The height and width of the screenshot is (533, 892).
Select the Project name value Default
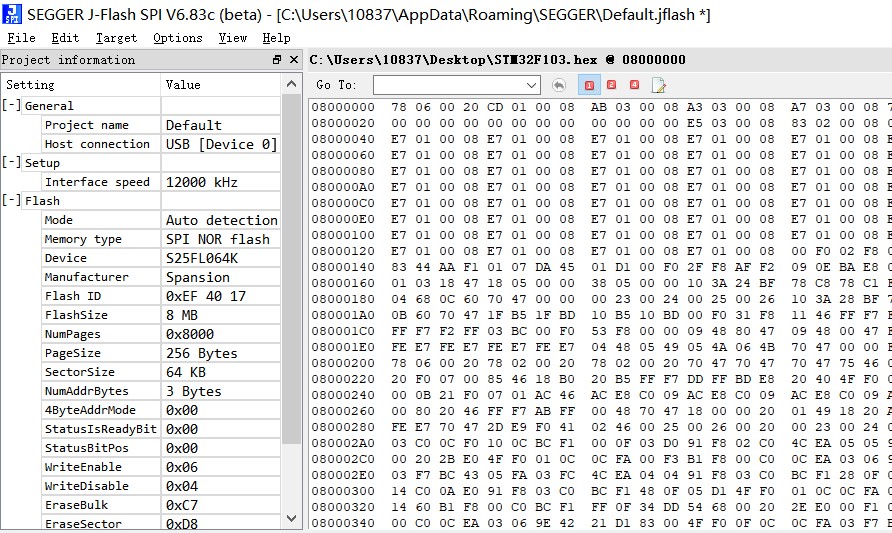(193, 125)
